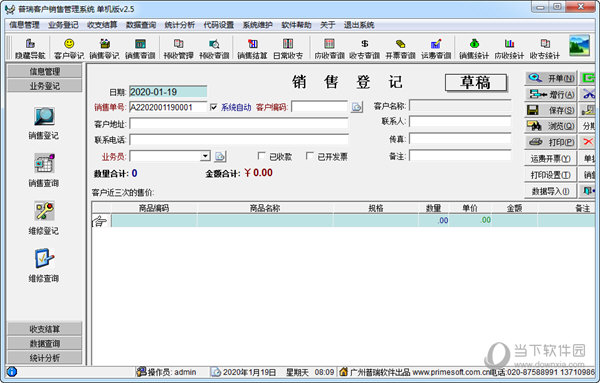Image resolution: width=600 pixels, height=383 pixels.
Task: Open 客户登记 smiley face toolbar icon
Action: 69,49
